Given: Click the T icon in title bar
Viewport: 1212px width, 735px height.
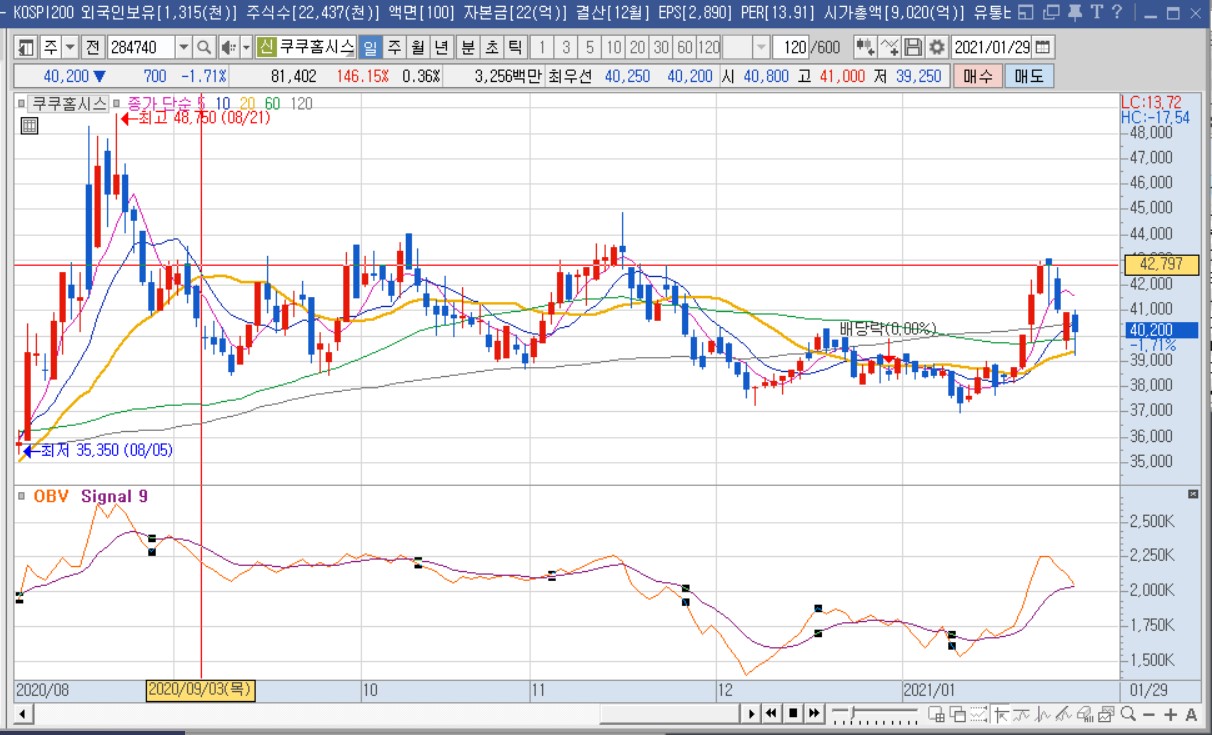Looking at the screenshot, I should (x=1097, y=14).
